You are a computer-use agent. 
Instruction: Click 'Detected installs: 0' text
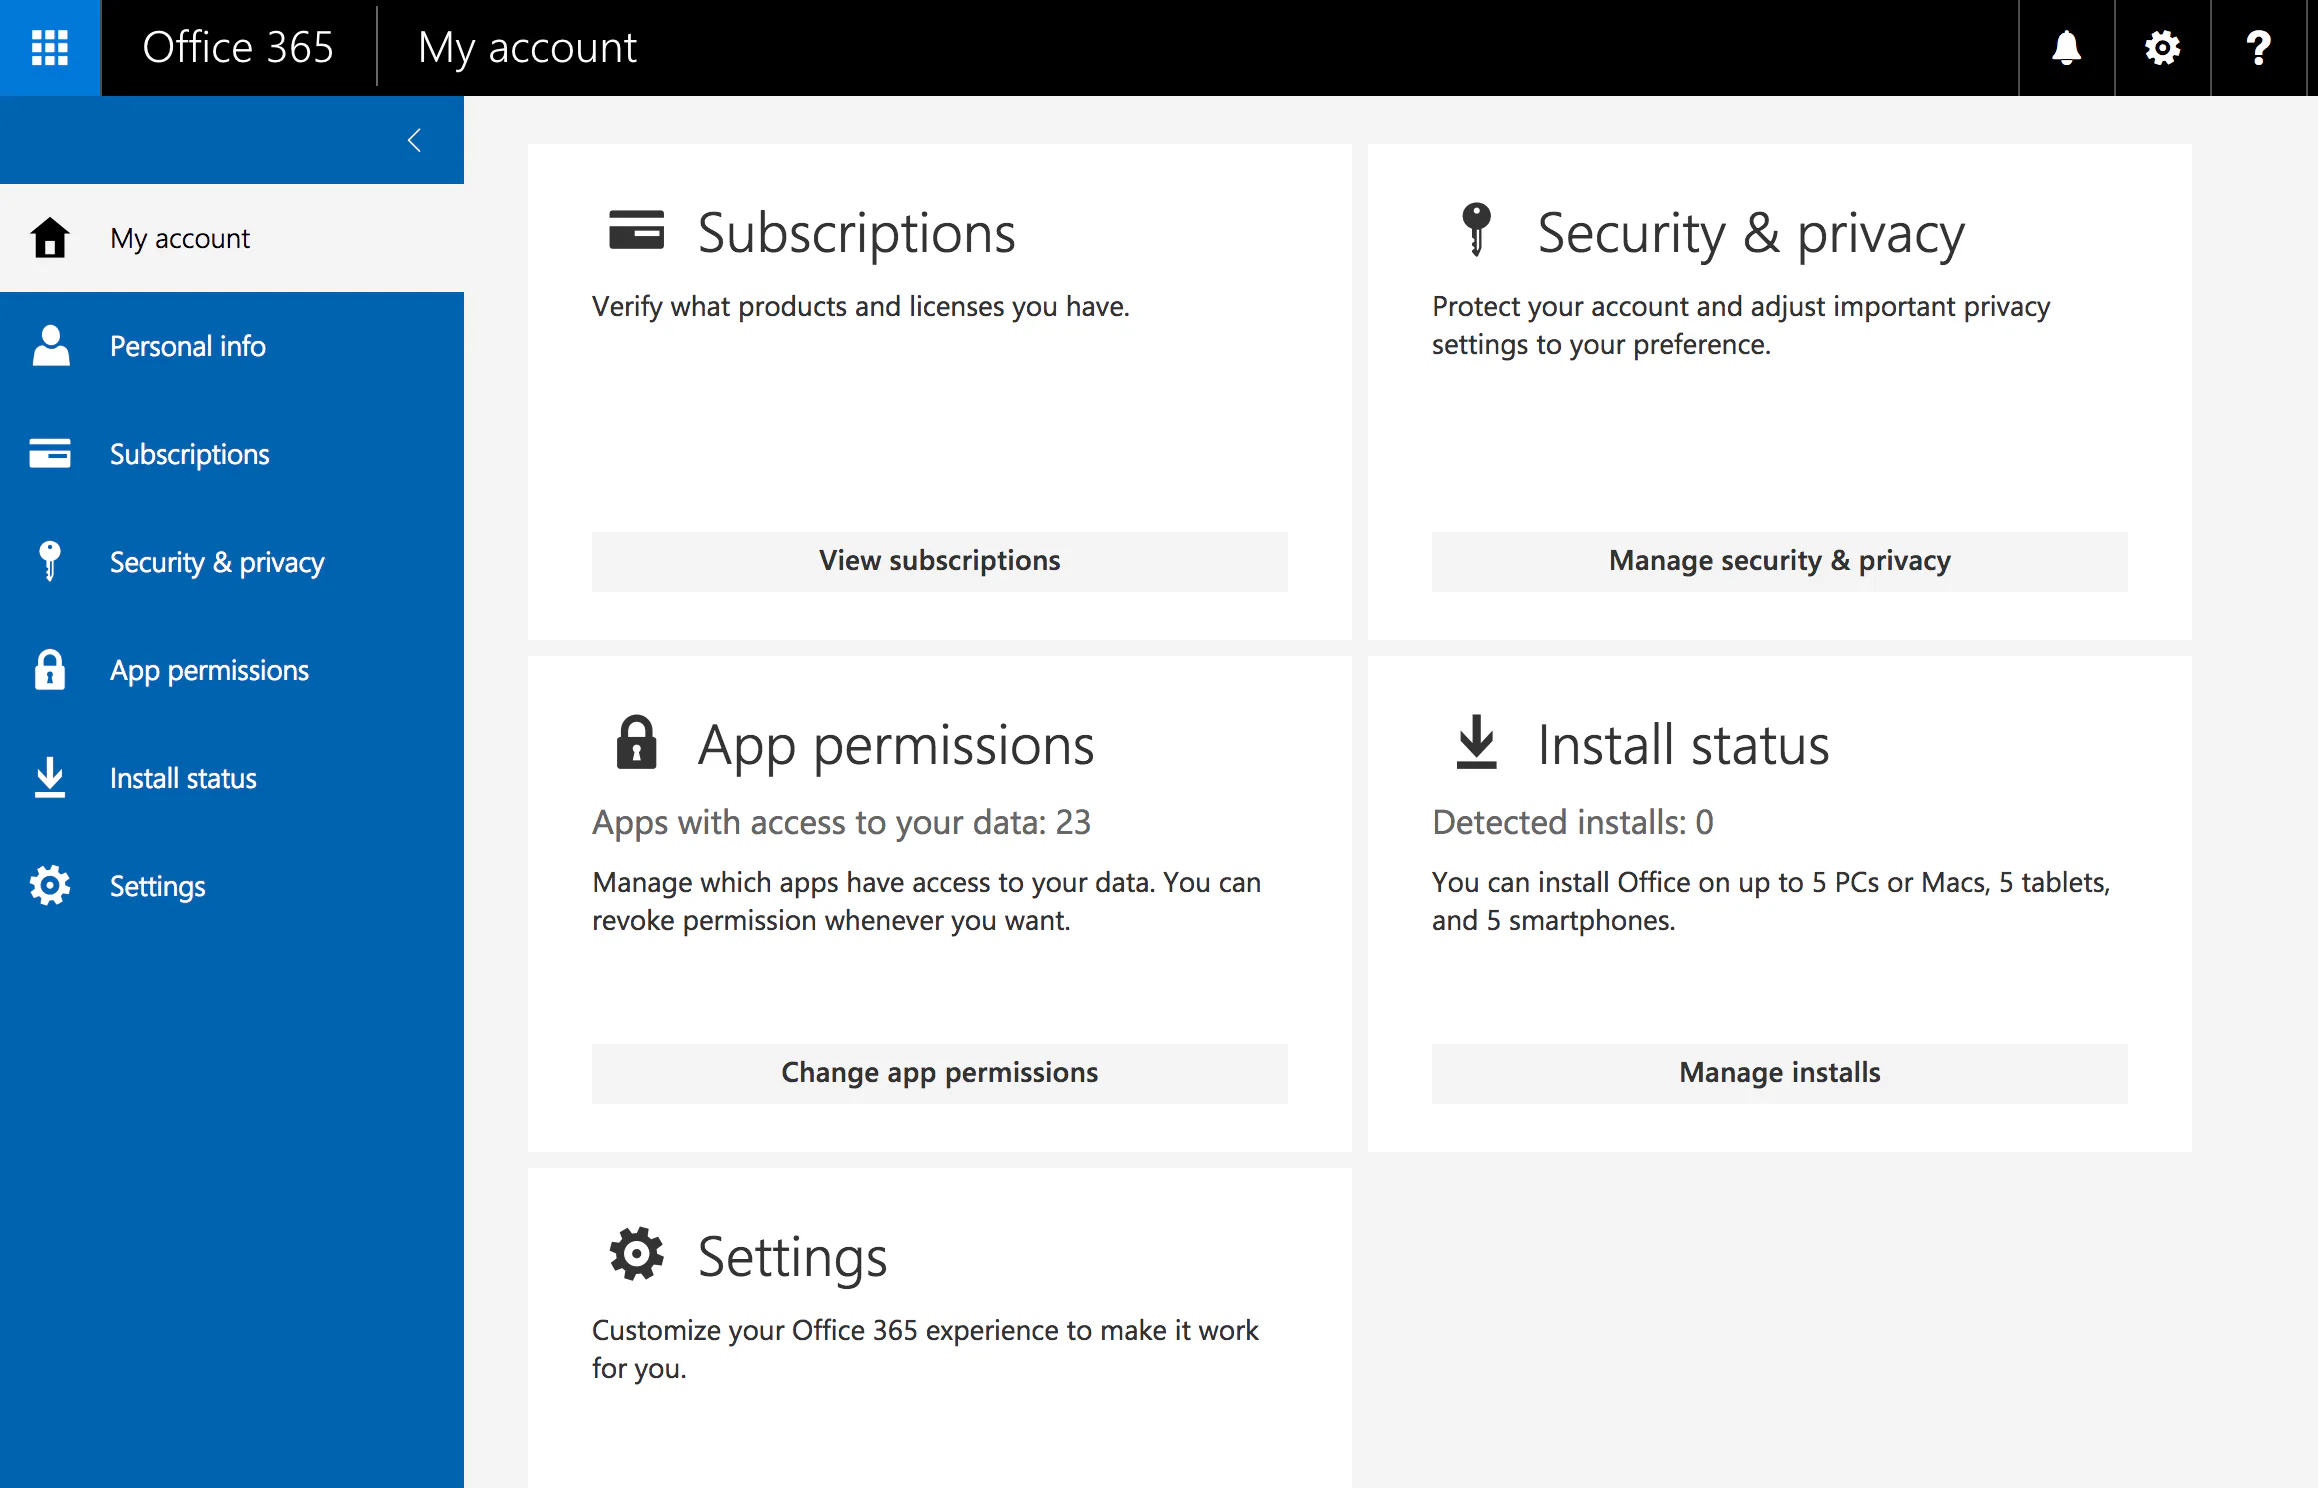[x=1572, y=822]
